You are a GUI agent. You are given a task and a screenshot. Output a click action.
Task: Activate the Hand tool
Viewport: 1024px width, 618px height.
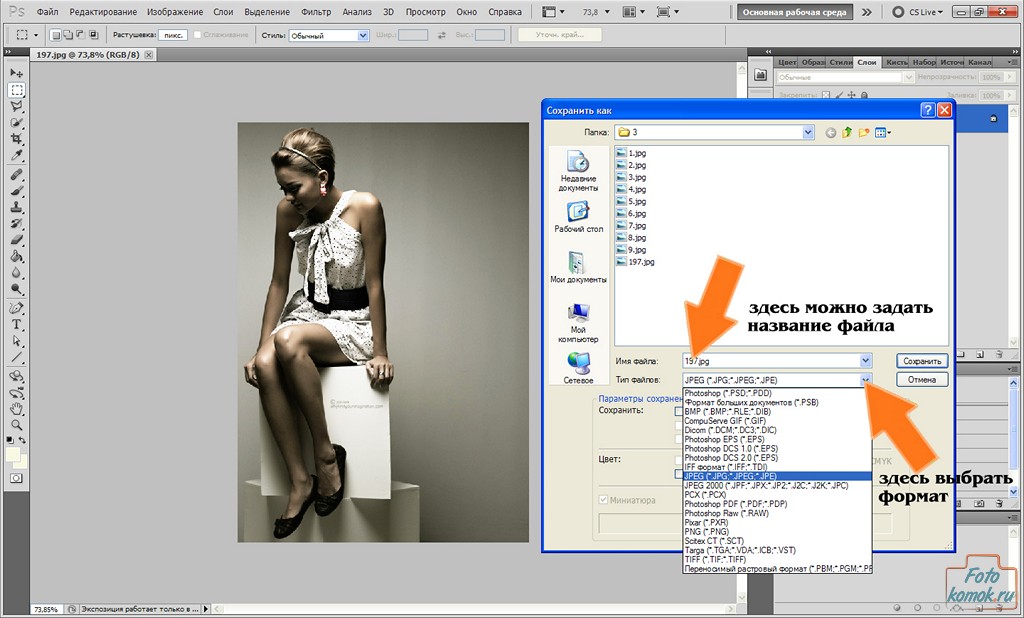pos(17,409)
